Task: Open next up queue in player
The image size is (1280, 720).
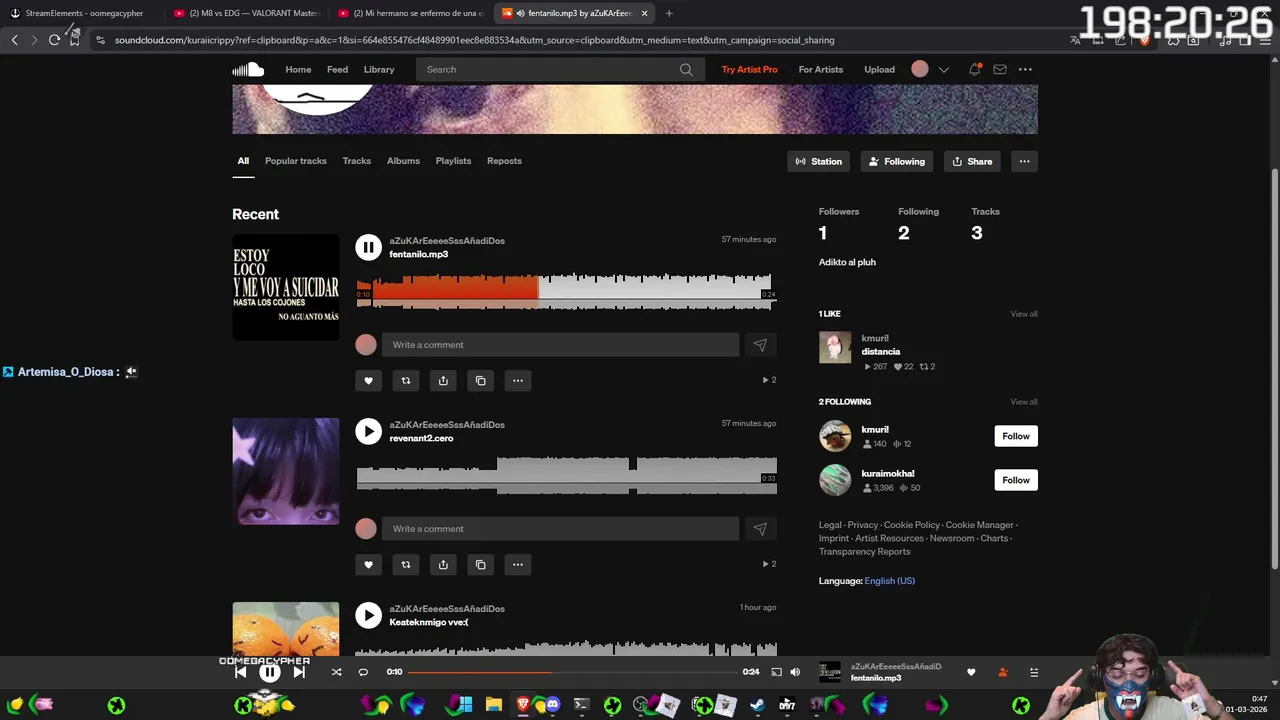Action: coord(1034,672)
